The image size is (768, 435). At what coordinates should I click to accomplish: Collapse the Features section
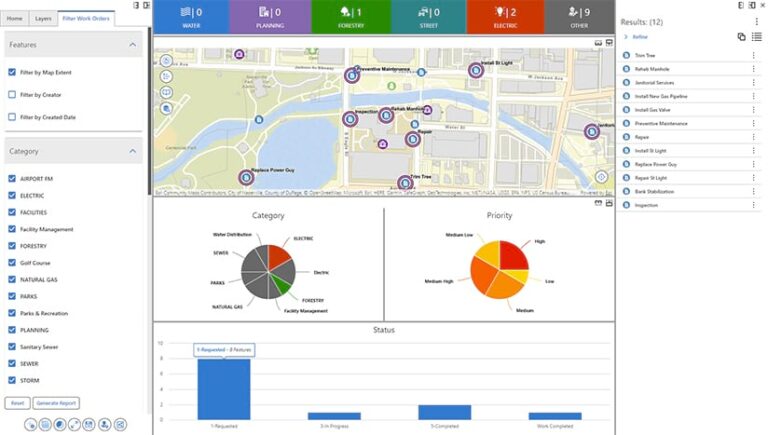132,45
